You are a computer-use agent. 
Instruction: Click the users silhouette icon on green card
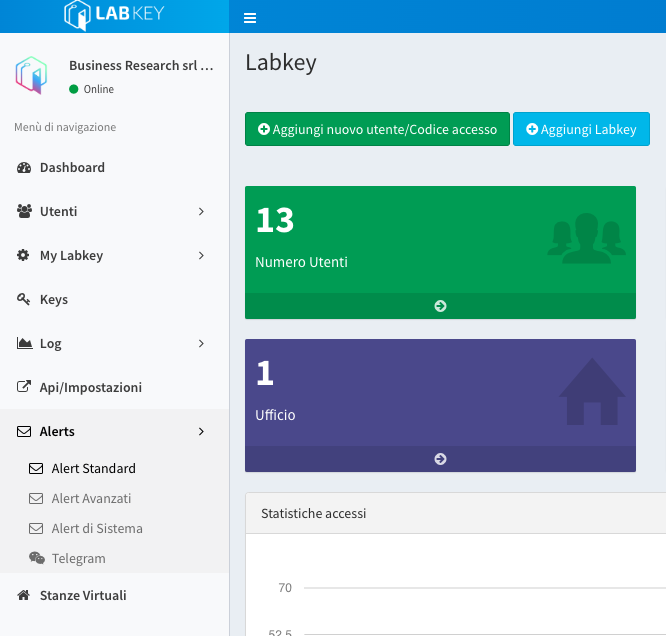pyautogui.click(x=587, y=238)
